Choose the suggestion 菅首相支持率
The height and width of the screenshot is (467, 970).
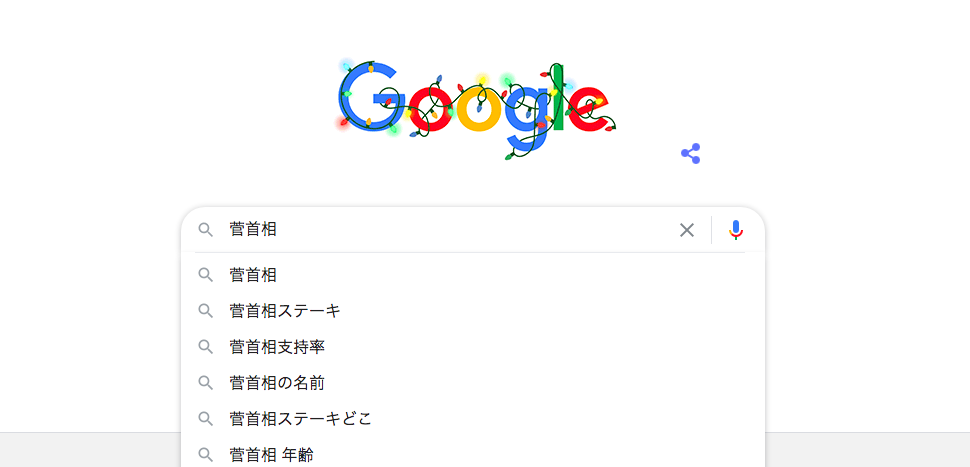473,346
